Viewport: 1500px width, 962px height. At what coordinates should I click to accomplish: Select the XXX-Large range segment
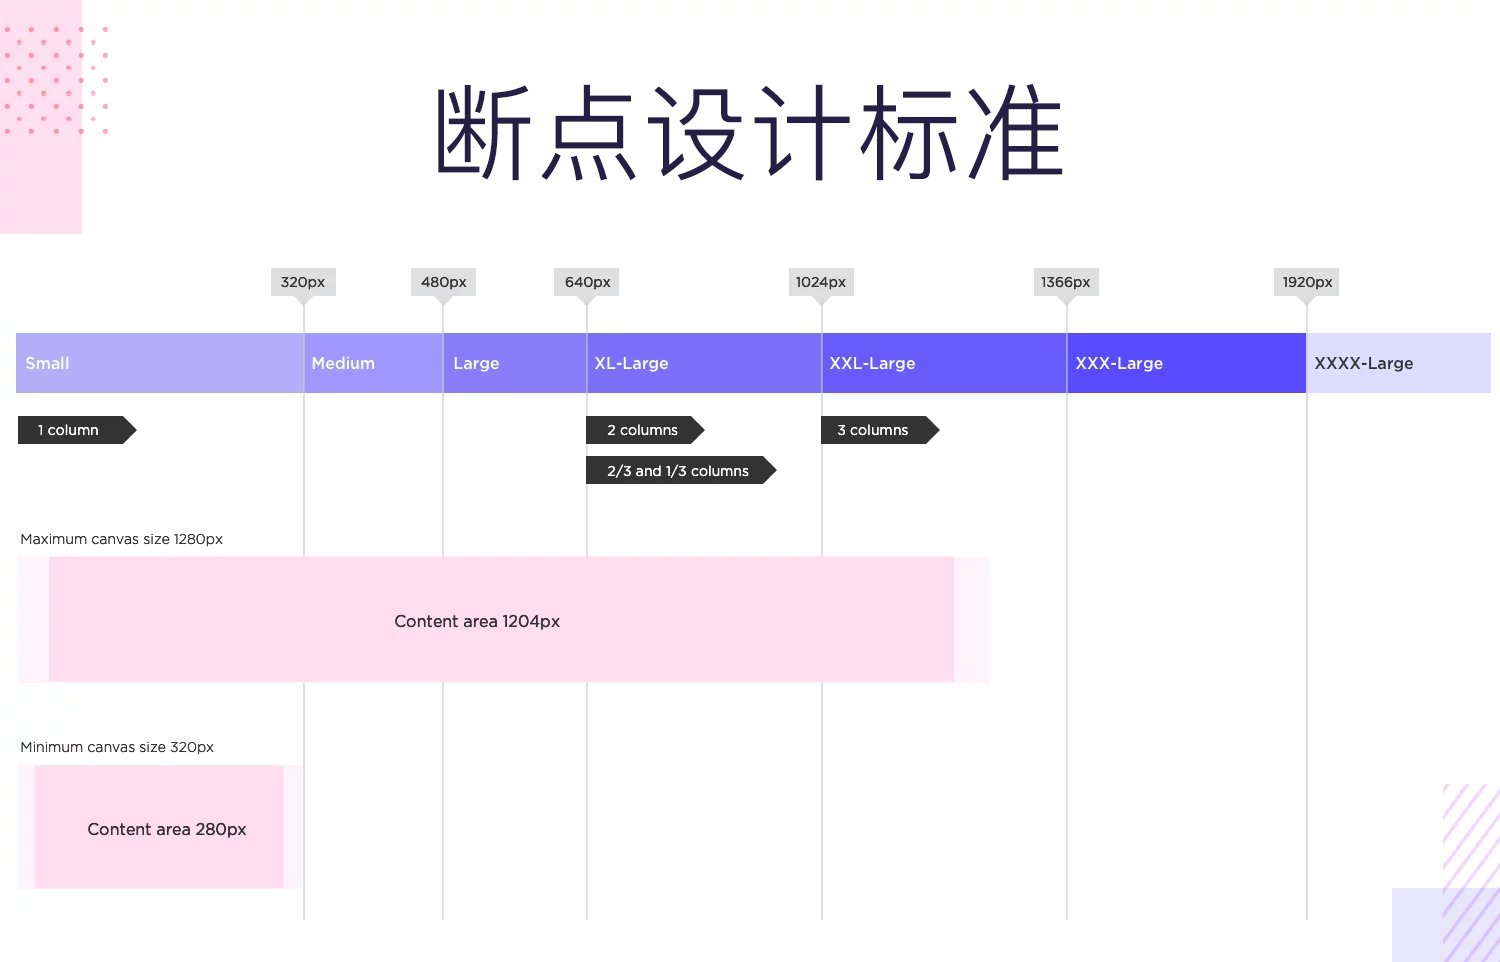click(1187, 363)
